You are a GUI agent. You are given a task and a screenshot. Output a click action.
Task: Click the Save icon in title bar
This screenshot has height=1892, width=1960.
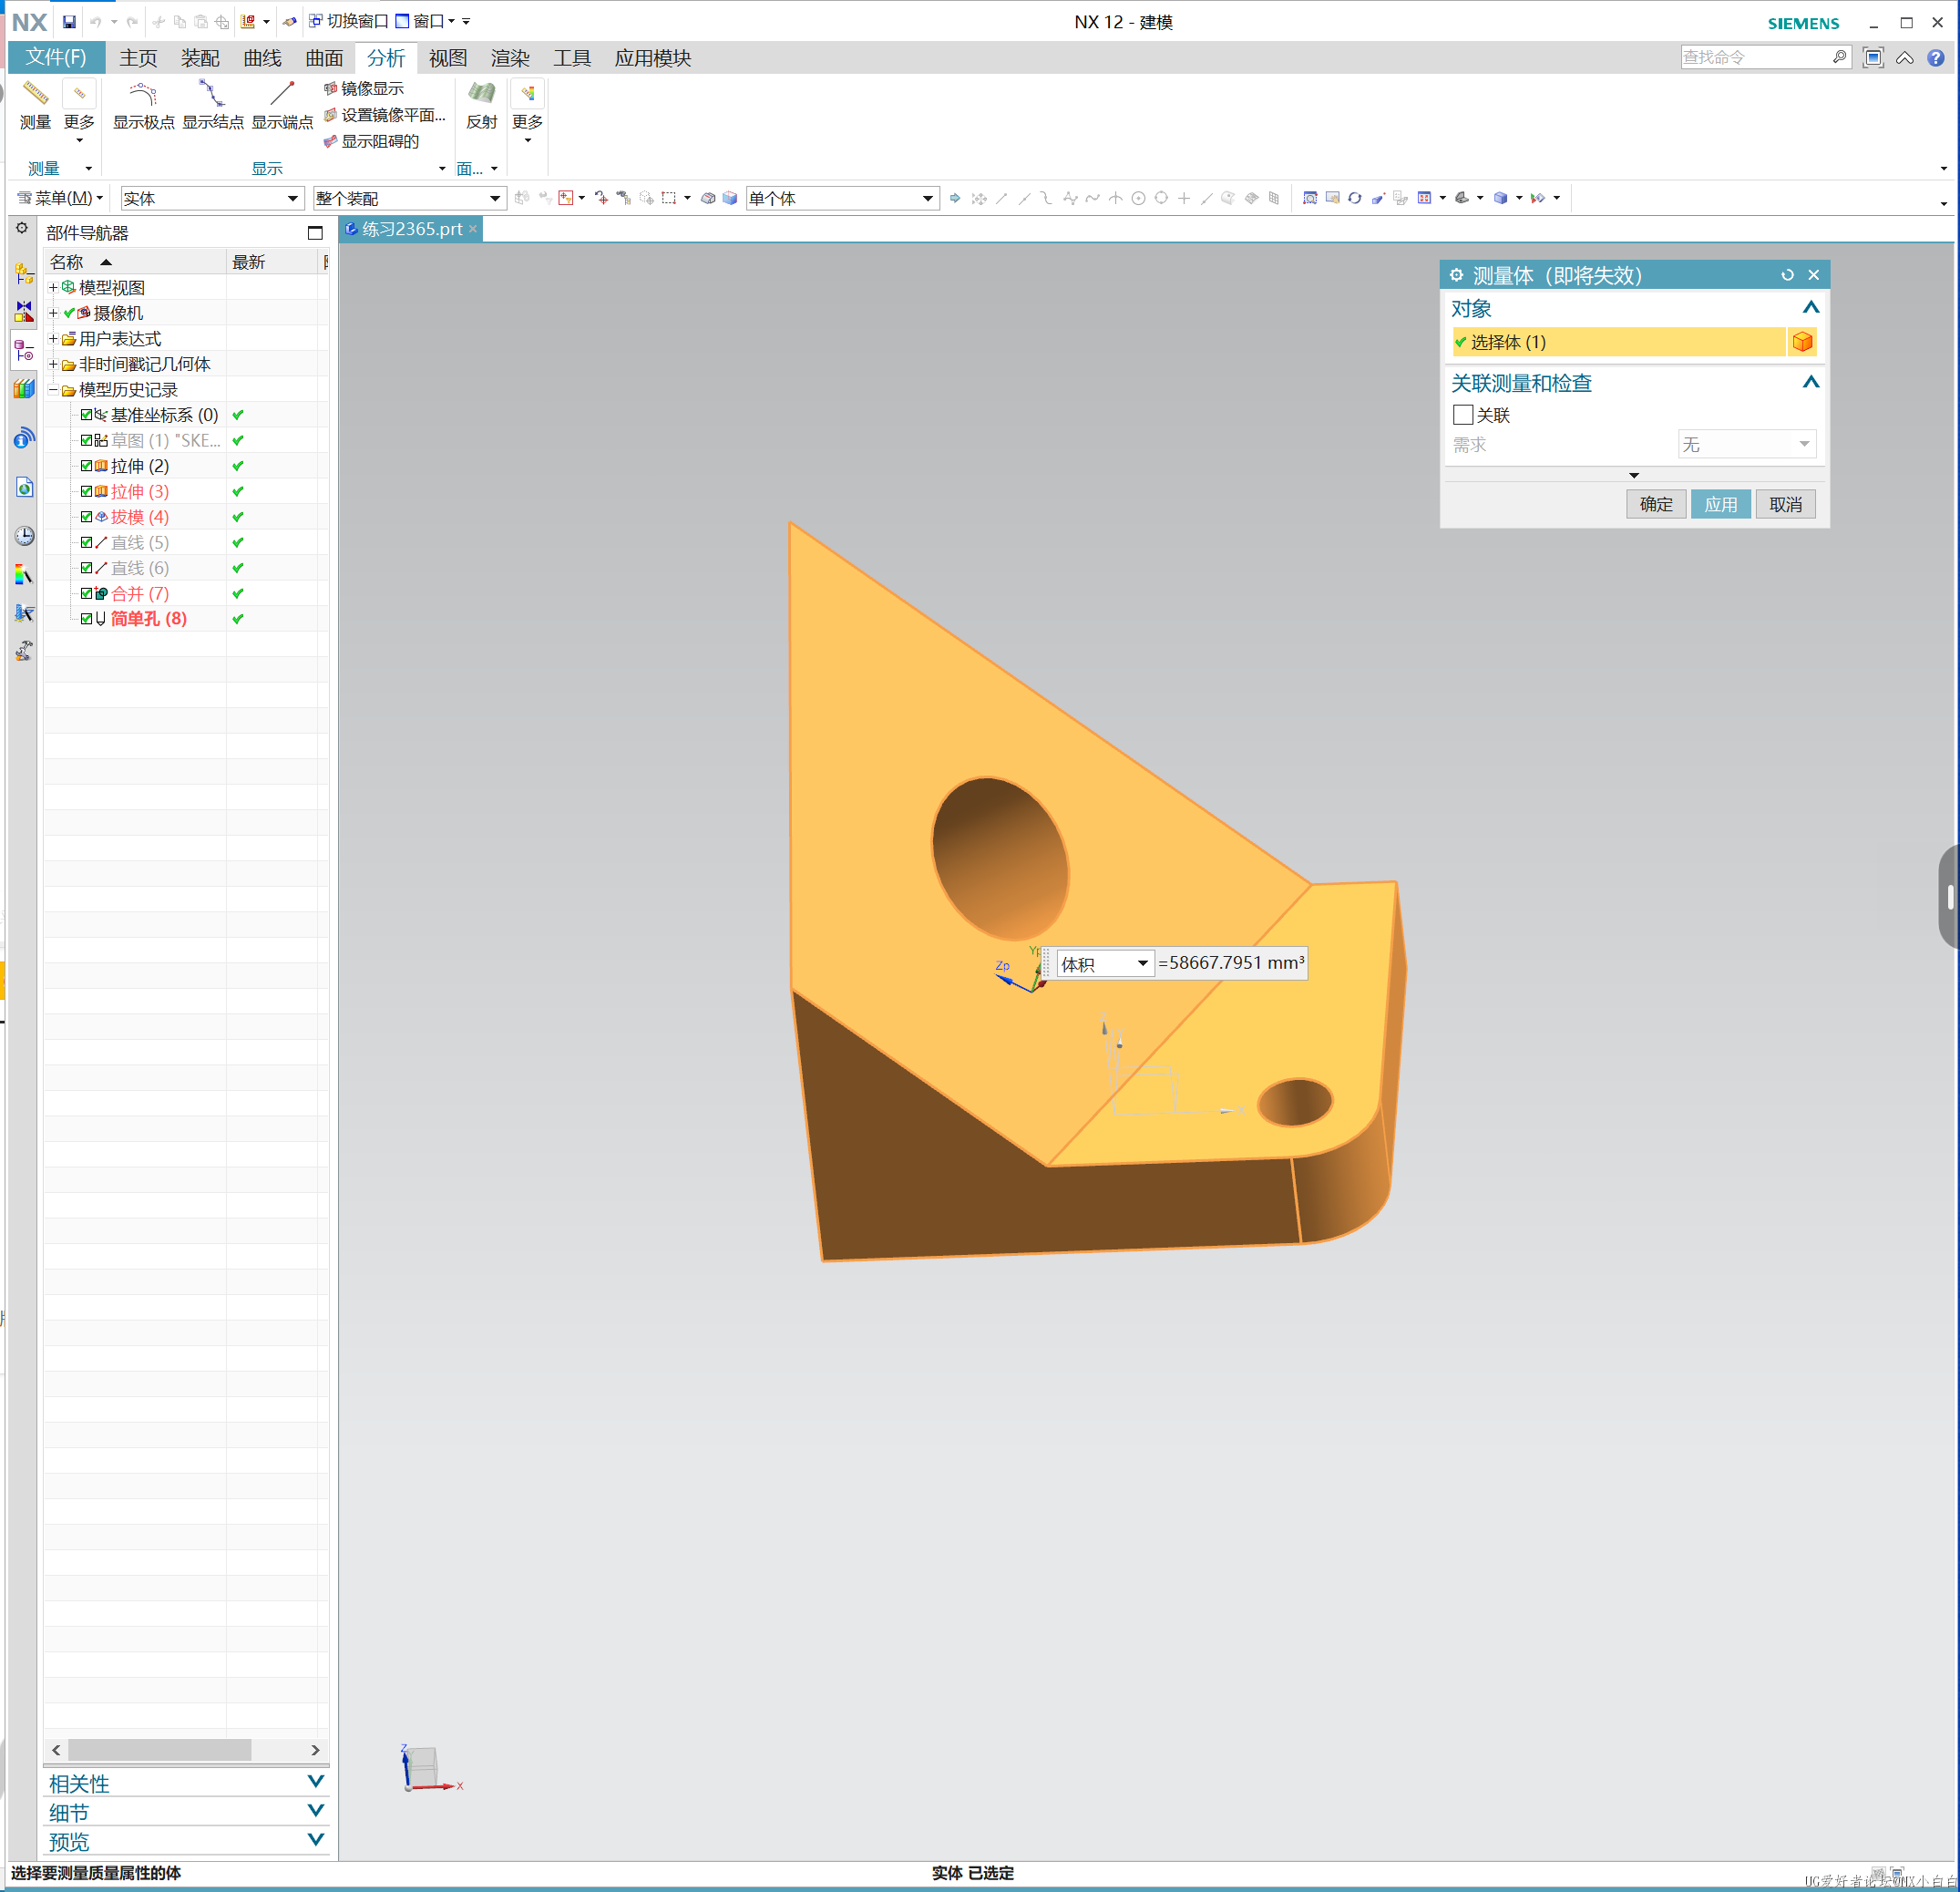tap(69, 21)
